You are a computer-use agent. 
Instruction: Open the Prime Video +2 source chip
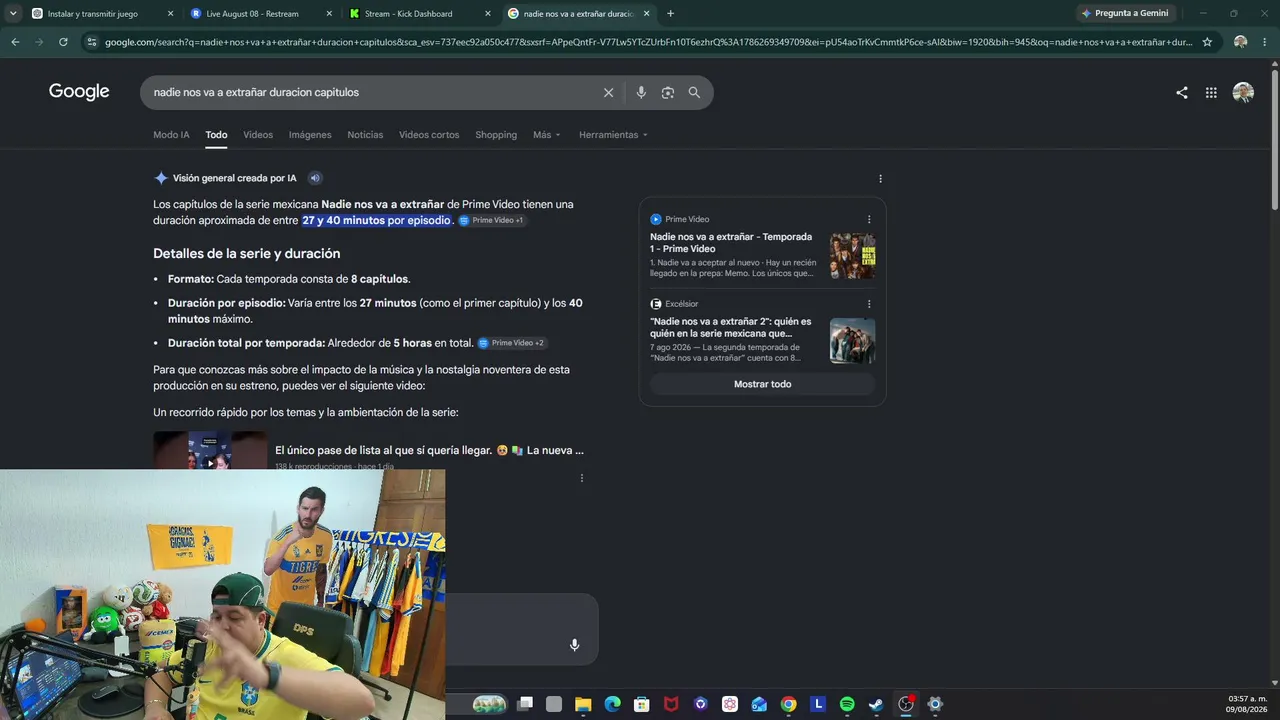[511, 343]
